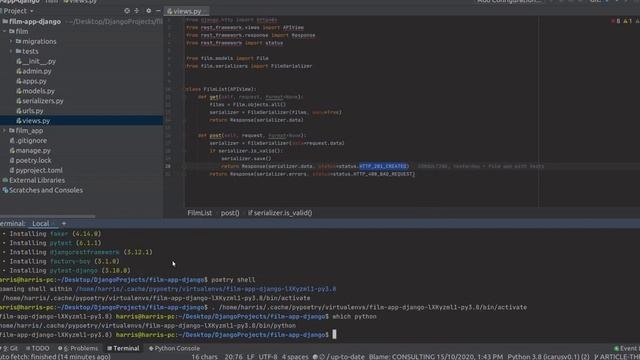This screenshot has height=360, width=640.
Task: Add new terminal session with plus
Action: pyautogui.click(x=64, y=224)
